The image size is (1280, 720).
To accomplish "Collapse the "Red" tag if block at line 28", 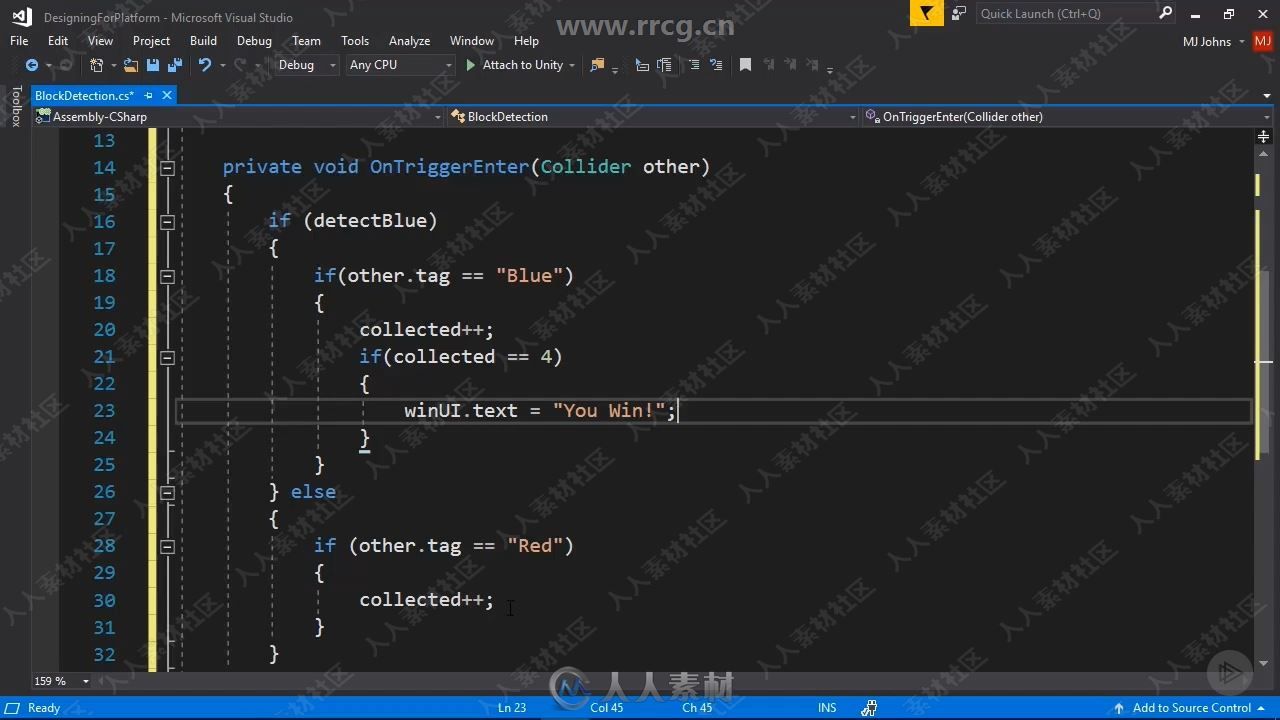I will click(x=167, y=547).
